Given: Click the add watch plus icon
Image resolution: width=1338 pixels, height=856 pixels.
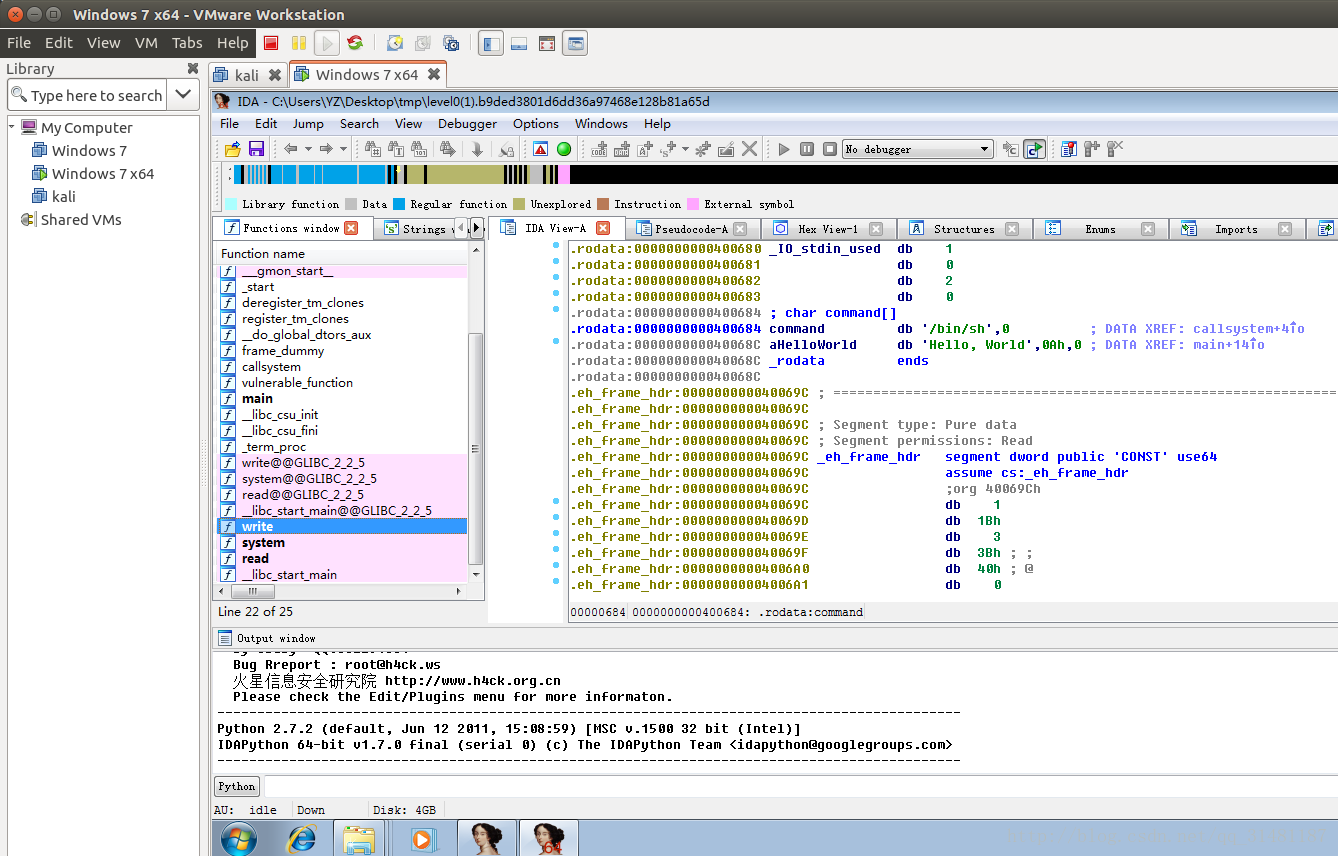Looking at the screenshot, I should tap(1091, 149).
